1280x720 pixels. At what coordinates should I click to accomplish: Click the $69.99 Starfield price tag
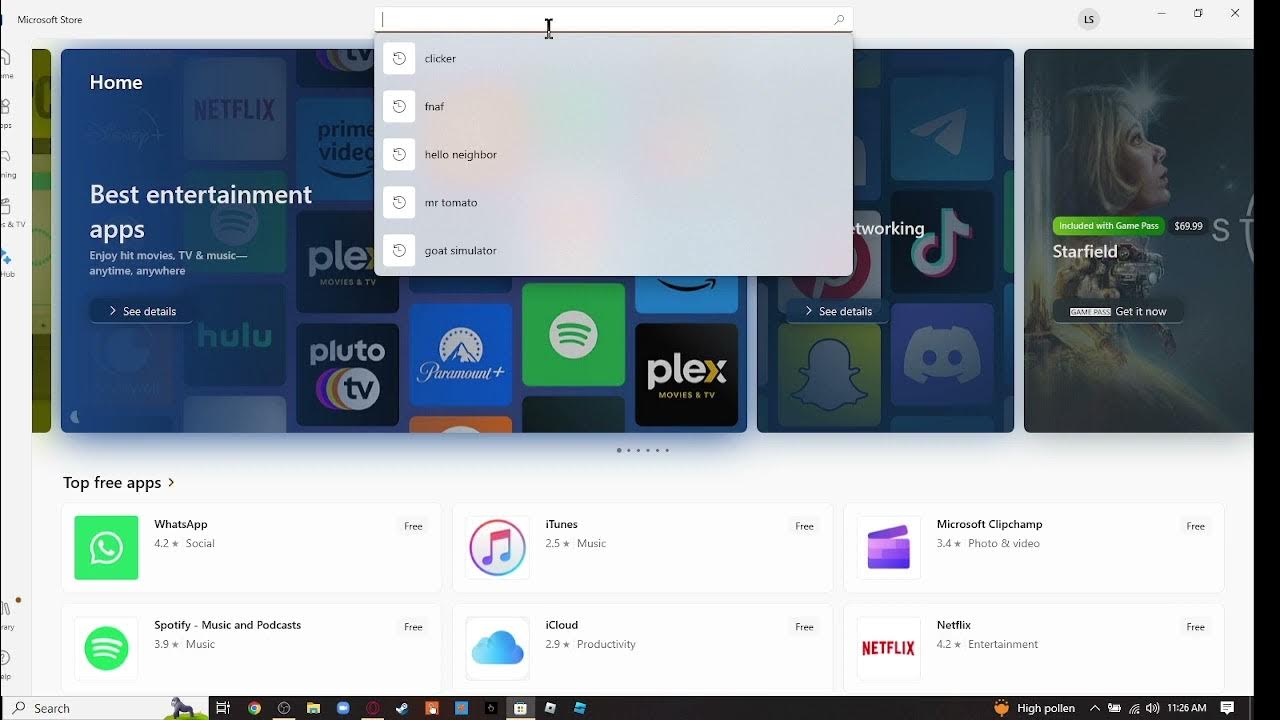[1188, 226]
